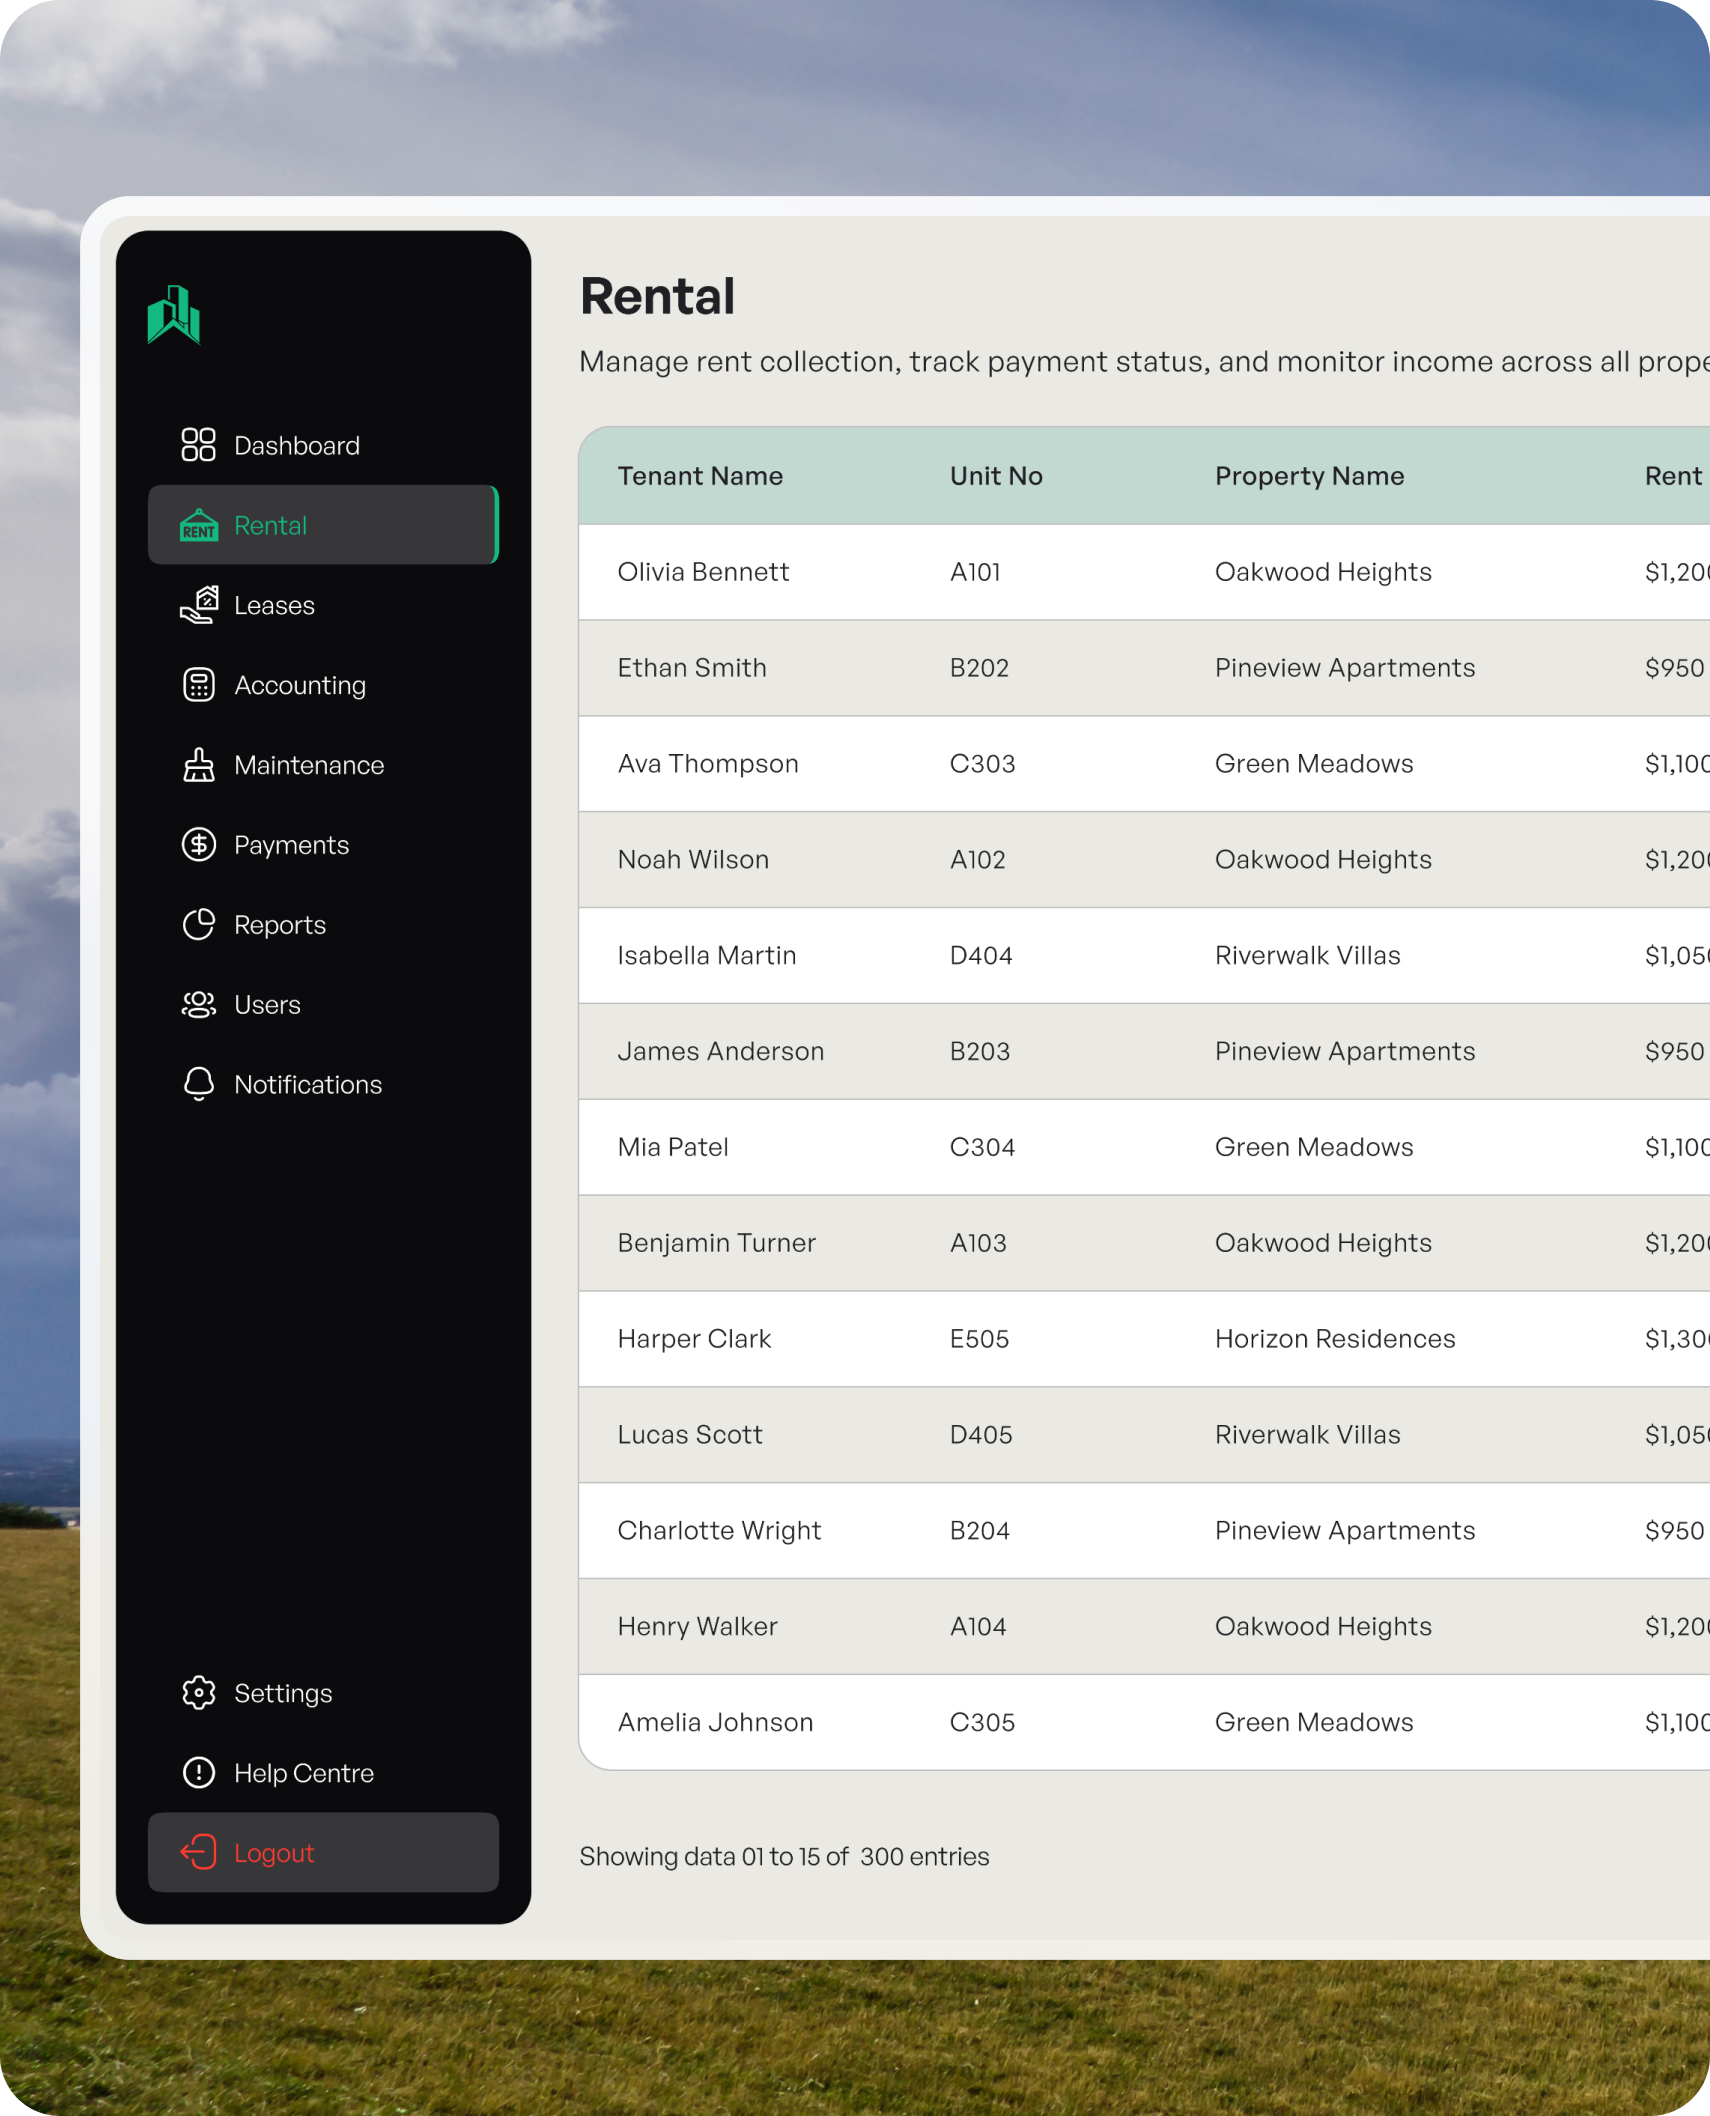The width and height of the screenshot is (1710, 2116).
Task: Click the Help Centre exclamation icon
Action: coord(198,1772)
